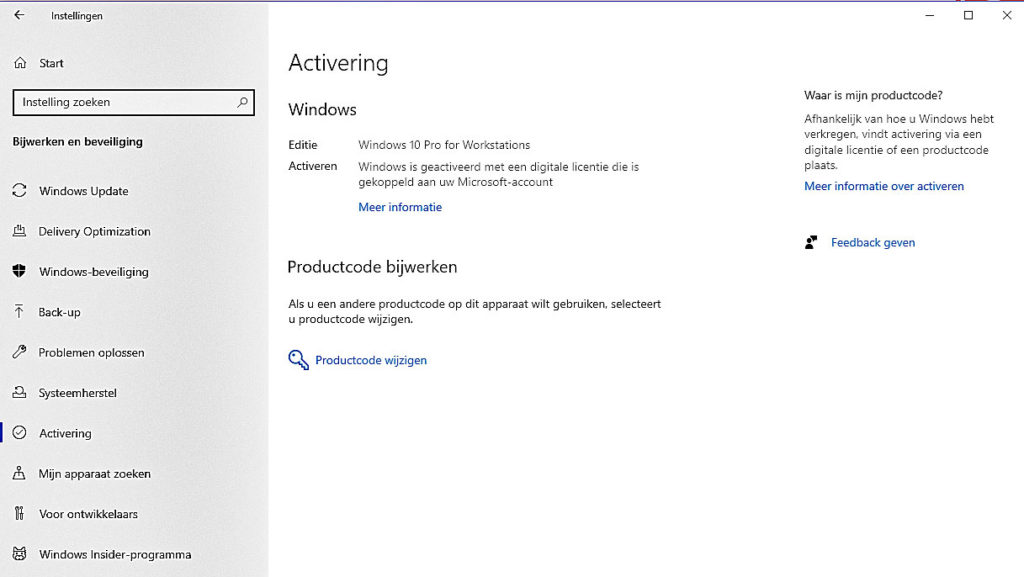The width and height of the screenshot is (1024, 577).
Task: Click the Windows Update sync icon
Action: point(20,191)
